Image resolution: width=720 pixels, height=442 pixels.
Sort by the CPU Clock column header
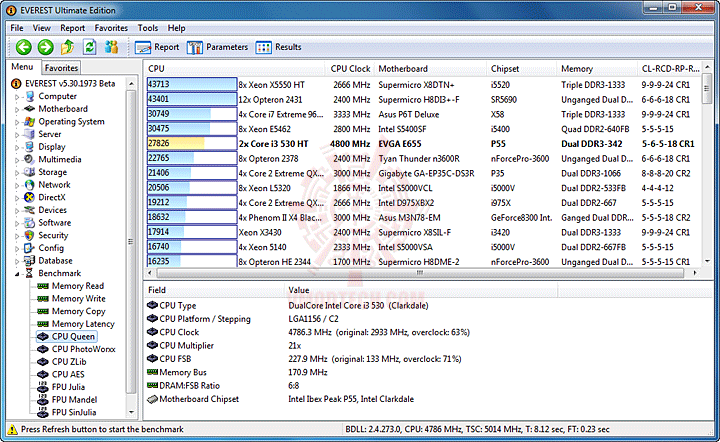350,68
